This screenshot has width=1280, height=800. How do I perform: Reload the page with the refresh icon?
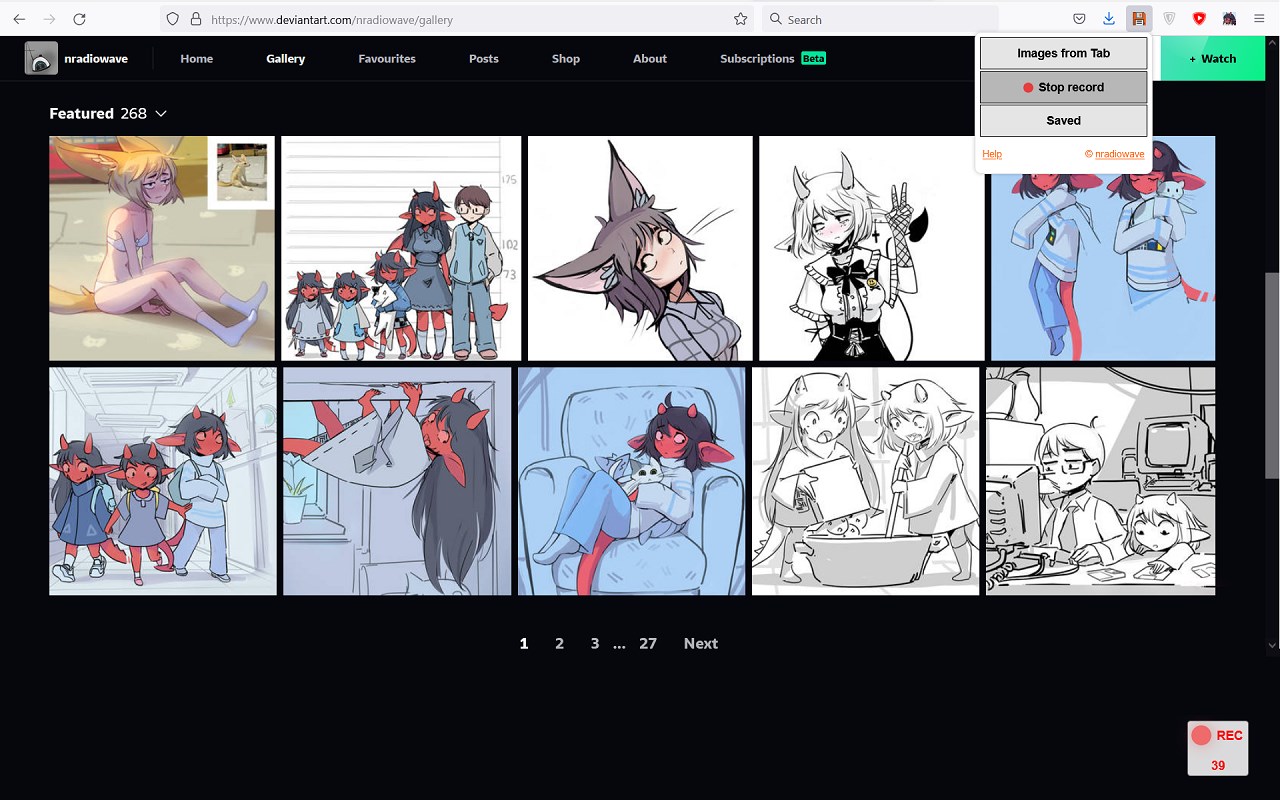[79, 19]
